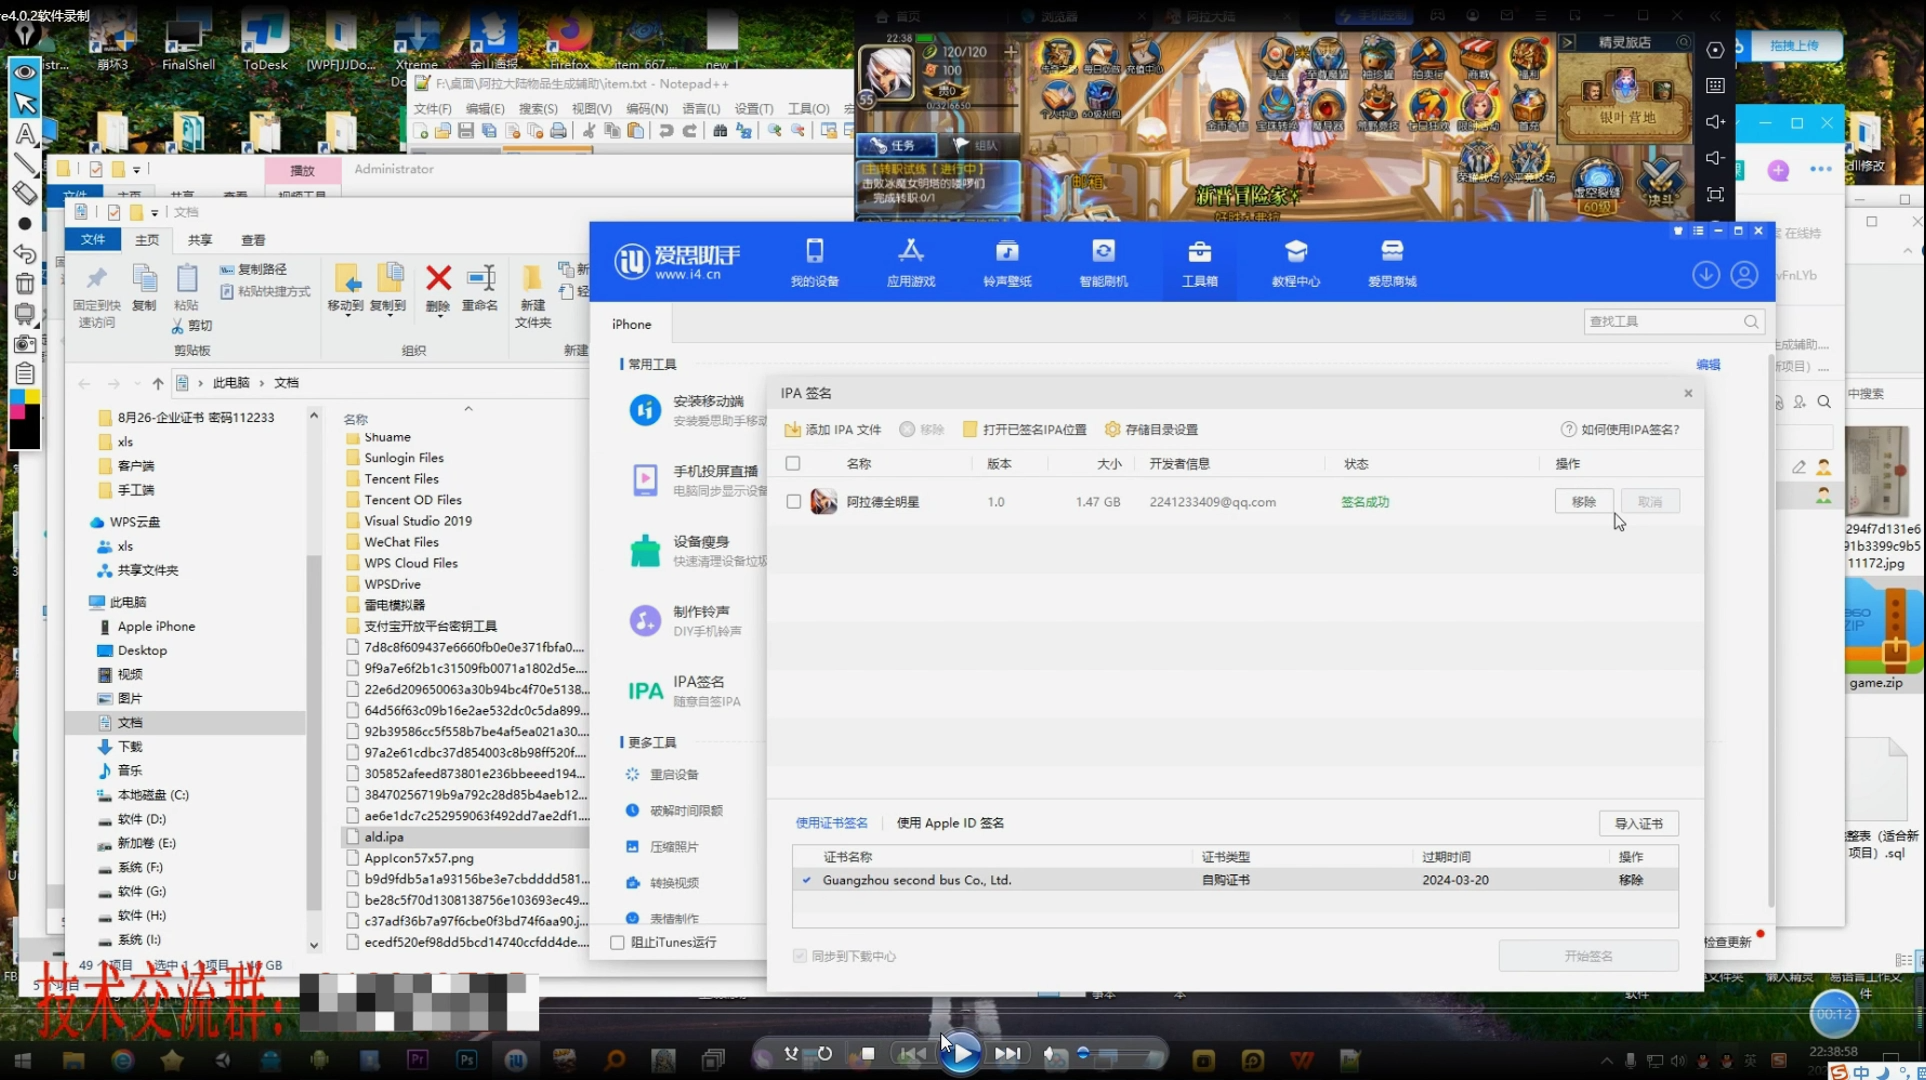Open 爱思商城 store icon

click(1392, 251)
